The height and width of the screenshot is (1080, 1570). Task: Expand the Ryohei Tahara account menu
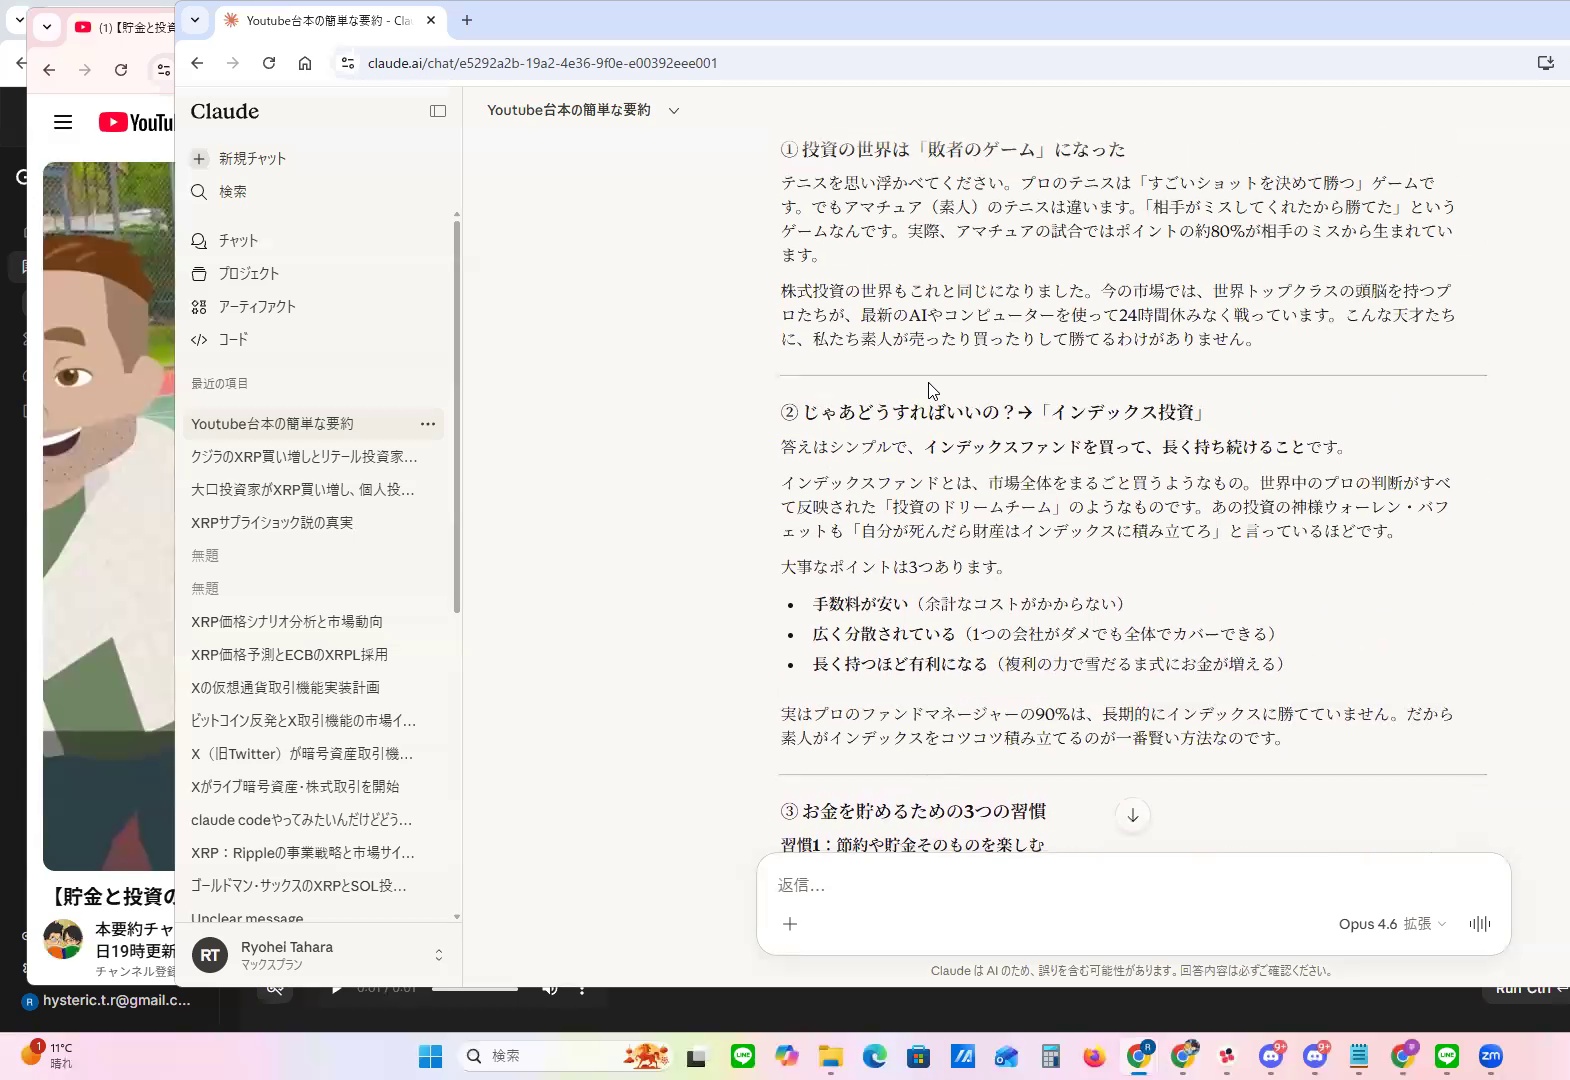[318, 955]
